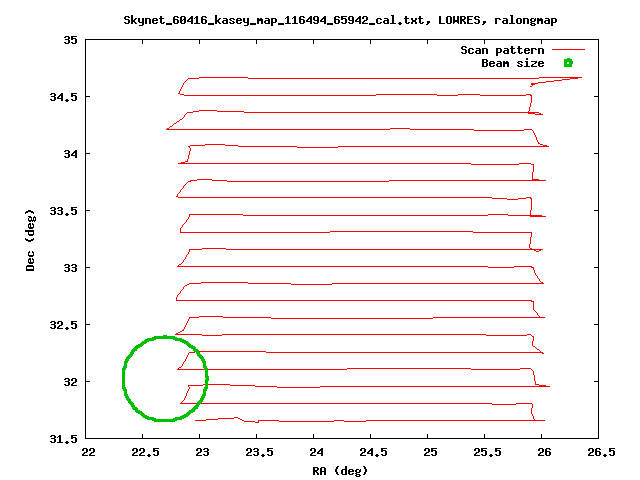
Task: Click the RA (deg) x-axis label
Action: (341, 470)
